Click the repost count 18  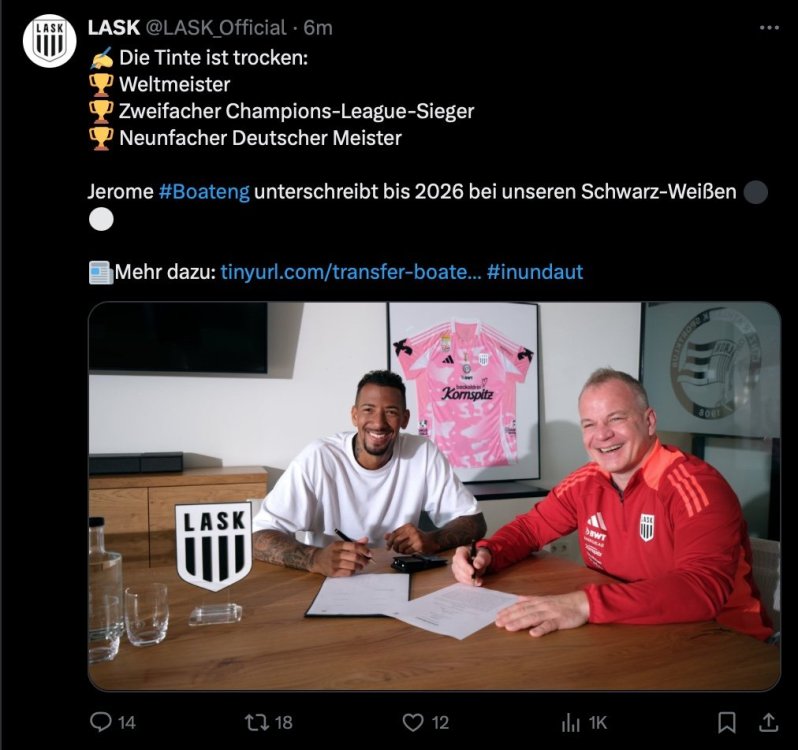(283, 723)
